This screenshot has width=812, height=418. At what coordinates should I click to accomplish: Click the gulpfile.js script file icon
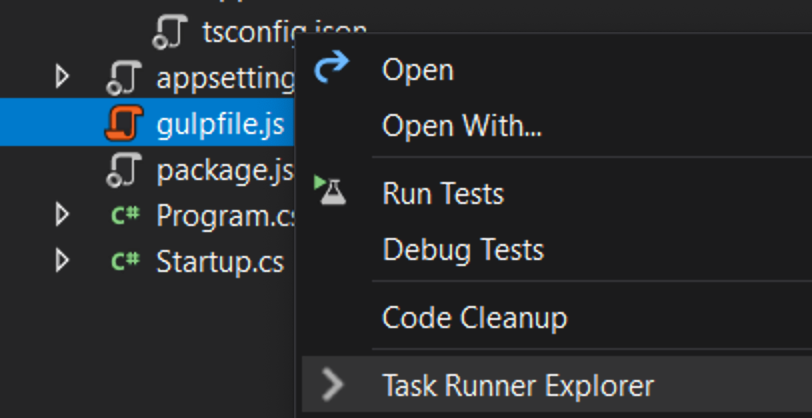(x=125, y=124)
